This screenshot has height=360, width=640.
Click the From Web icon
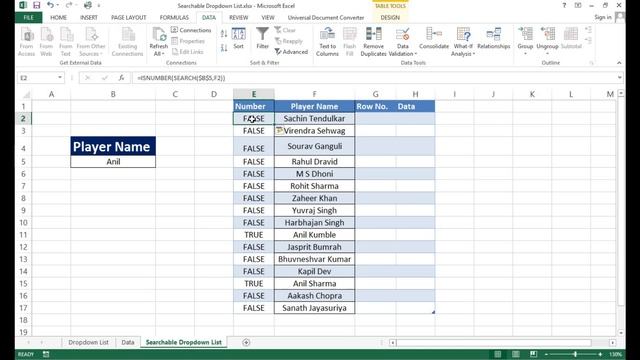point(46,41)
